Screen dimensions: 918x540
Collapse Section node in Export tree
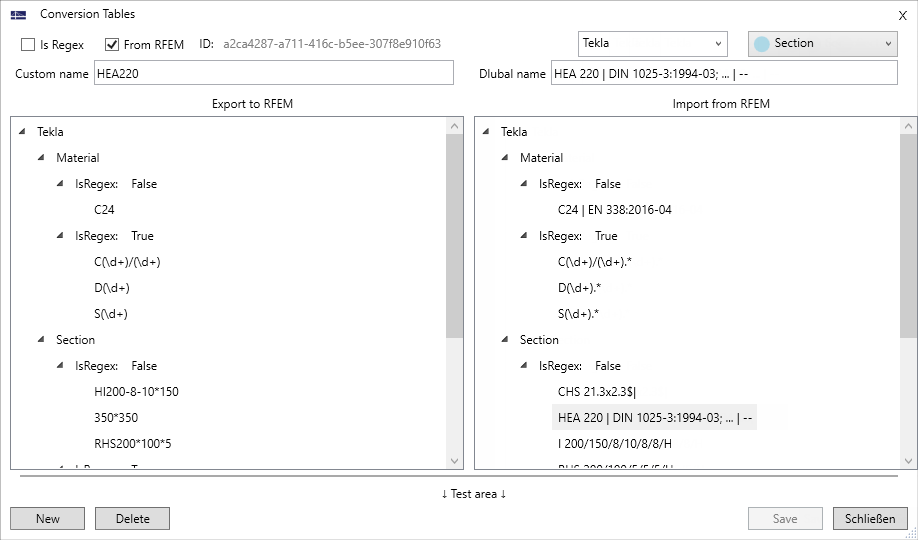42,340
